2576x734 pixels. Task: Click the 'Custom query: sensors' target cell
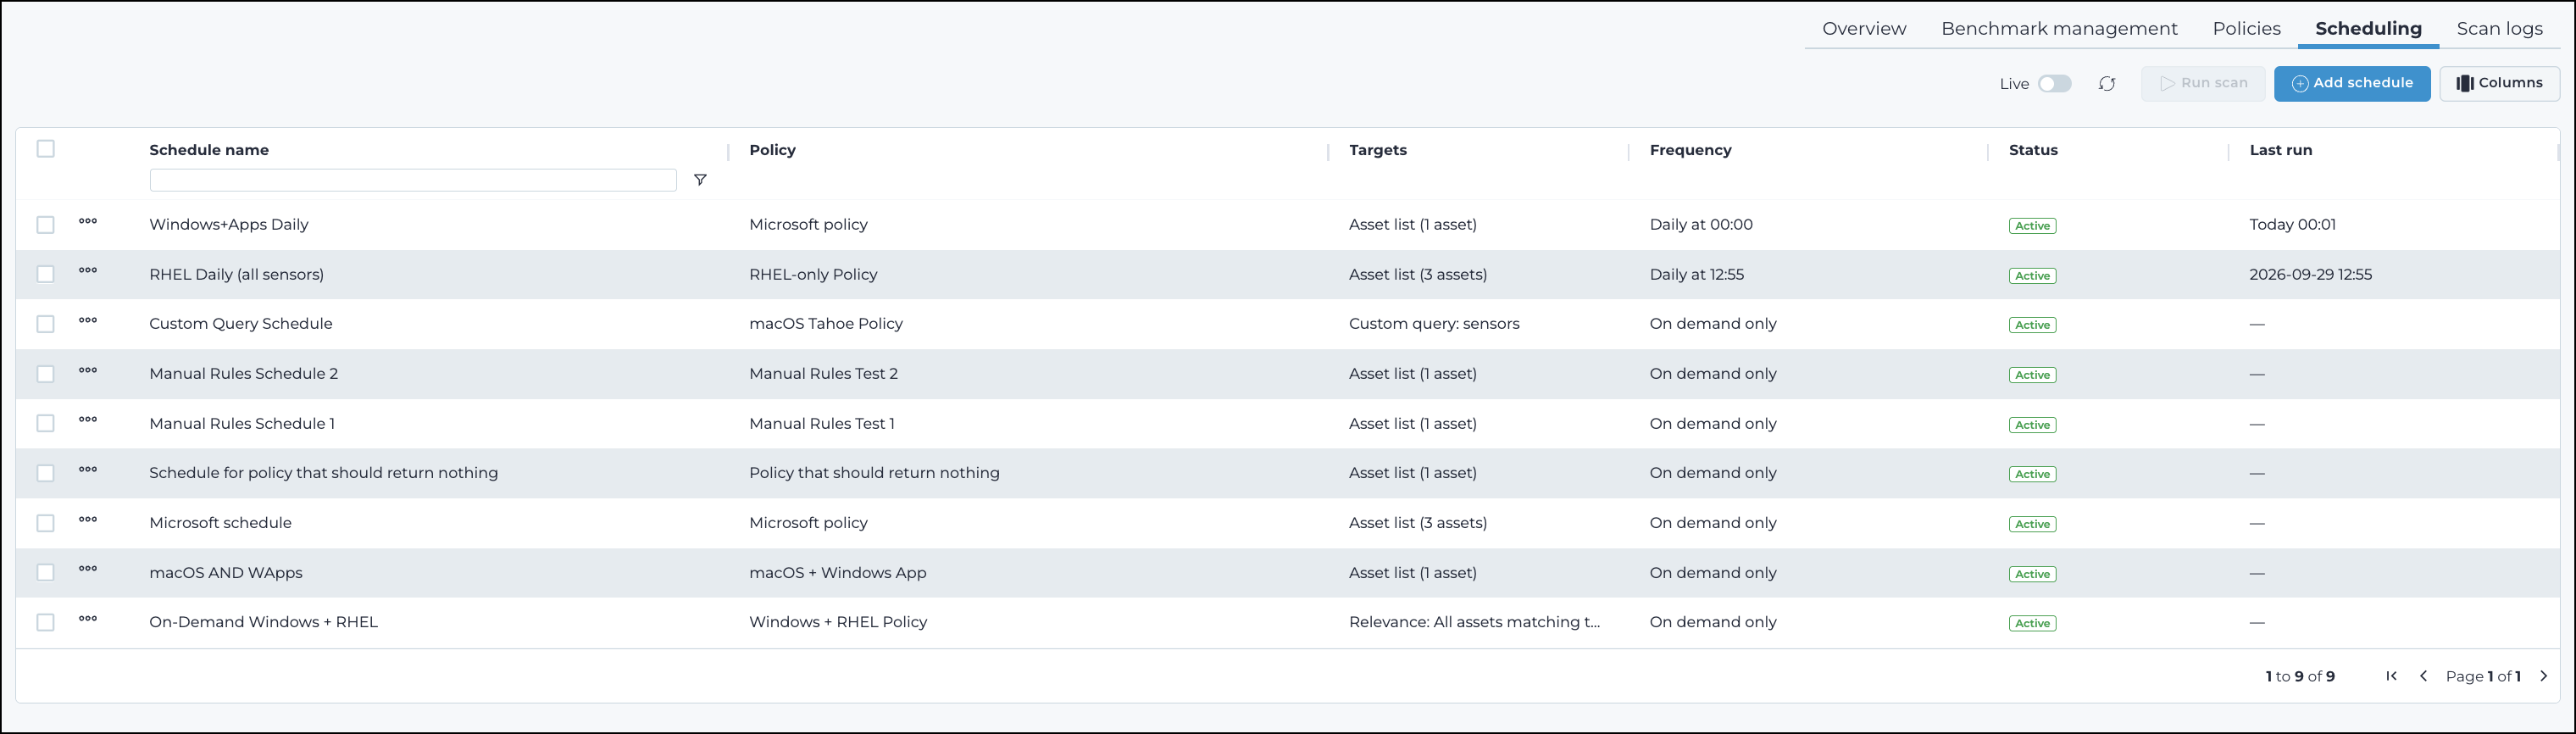pyautogui.click(x=1434, y=324)
